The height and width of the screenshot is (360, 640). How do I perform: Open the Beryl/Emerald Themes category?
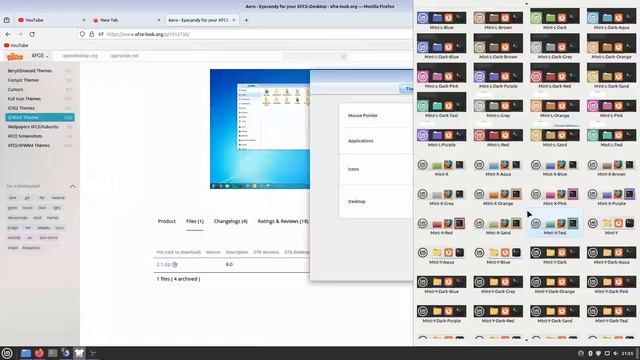click(30, 71)
